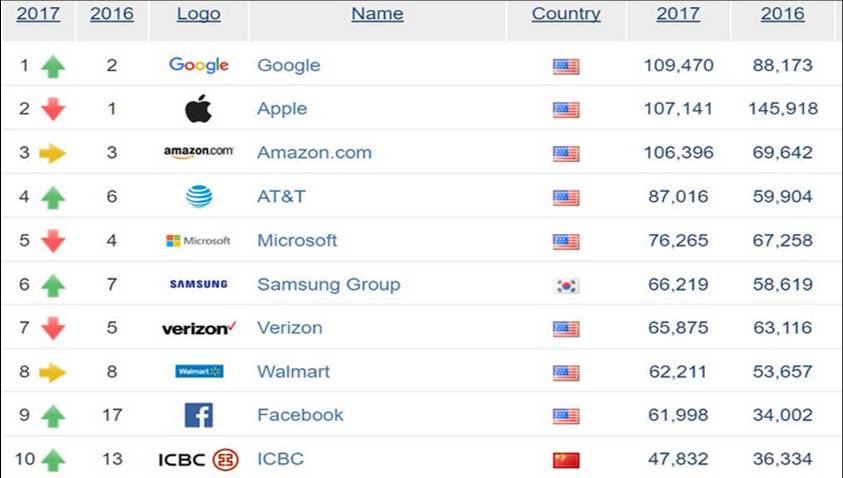This screenshot has height=478, width=843.
Task: Sort by the Logo column header
Action: [x=198, y=14]
